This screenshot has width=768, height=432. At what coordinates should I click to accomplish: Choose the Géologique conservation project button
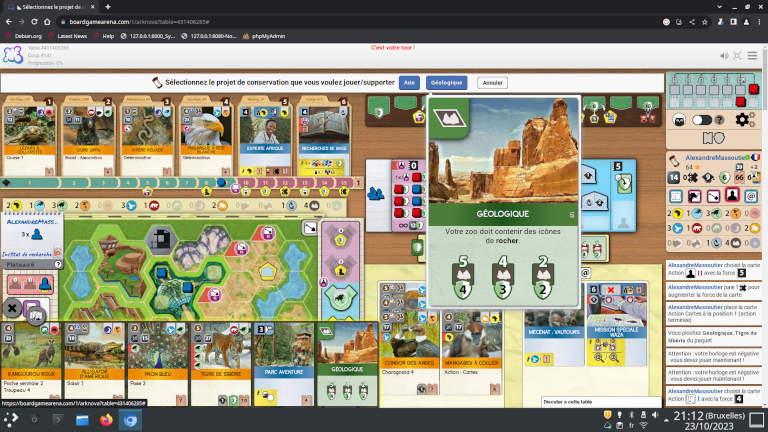point(446,83)
